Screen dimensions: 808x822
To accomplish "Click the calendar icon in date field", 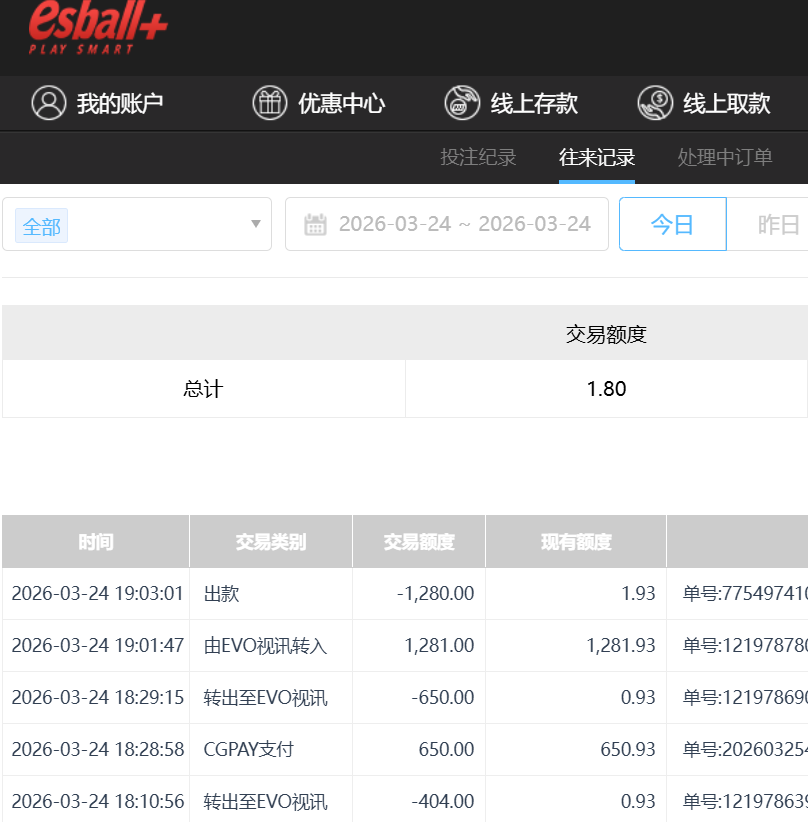I will [315, 224].
